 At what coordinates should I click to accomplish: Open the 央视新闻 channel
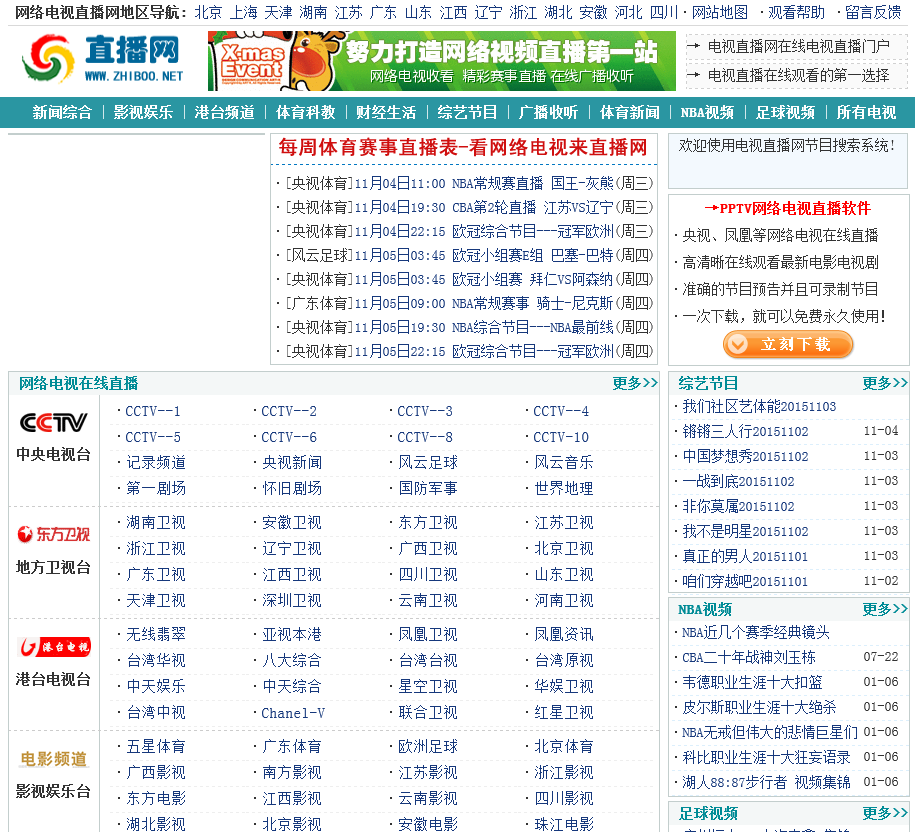[292, 463]
